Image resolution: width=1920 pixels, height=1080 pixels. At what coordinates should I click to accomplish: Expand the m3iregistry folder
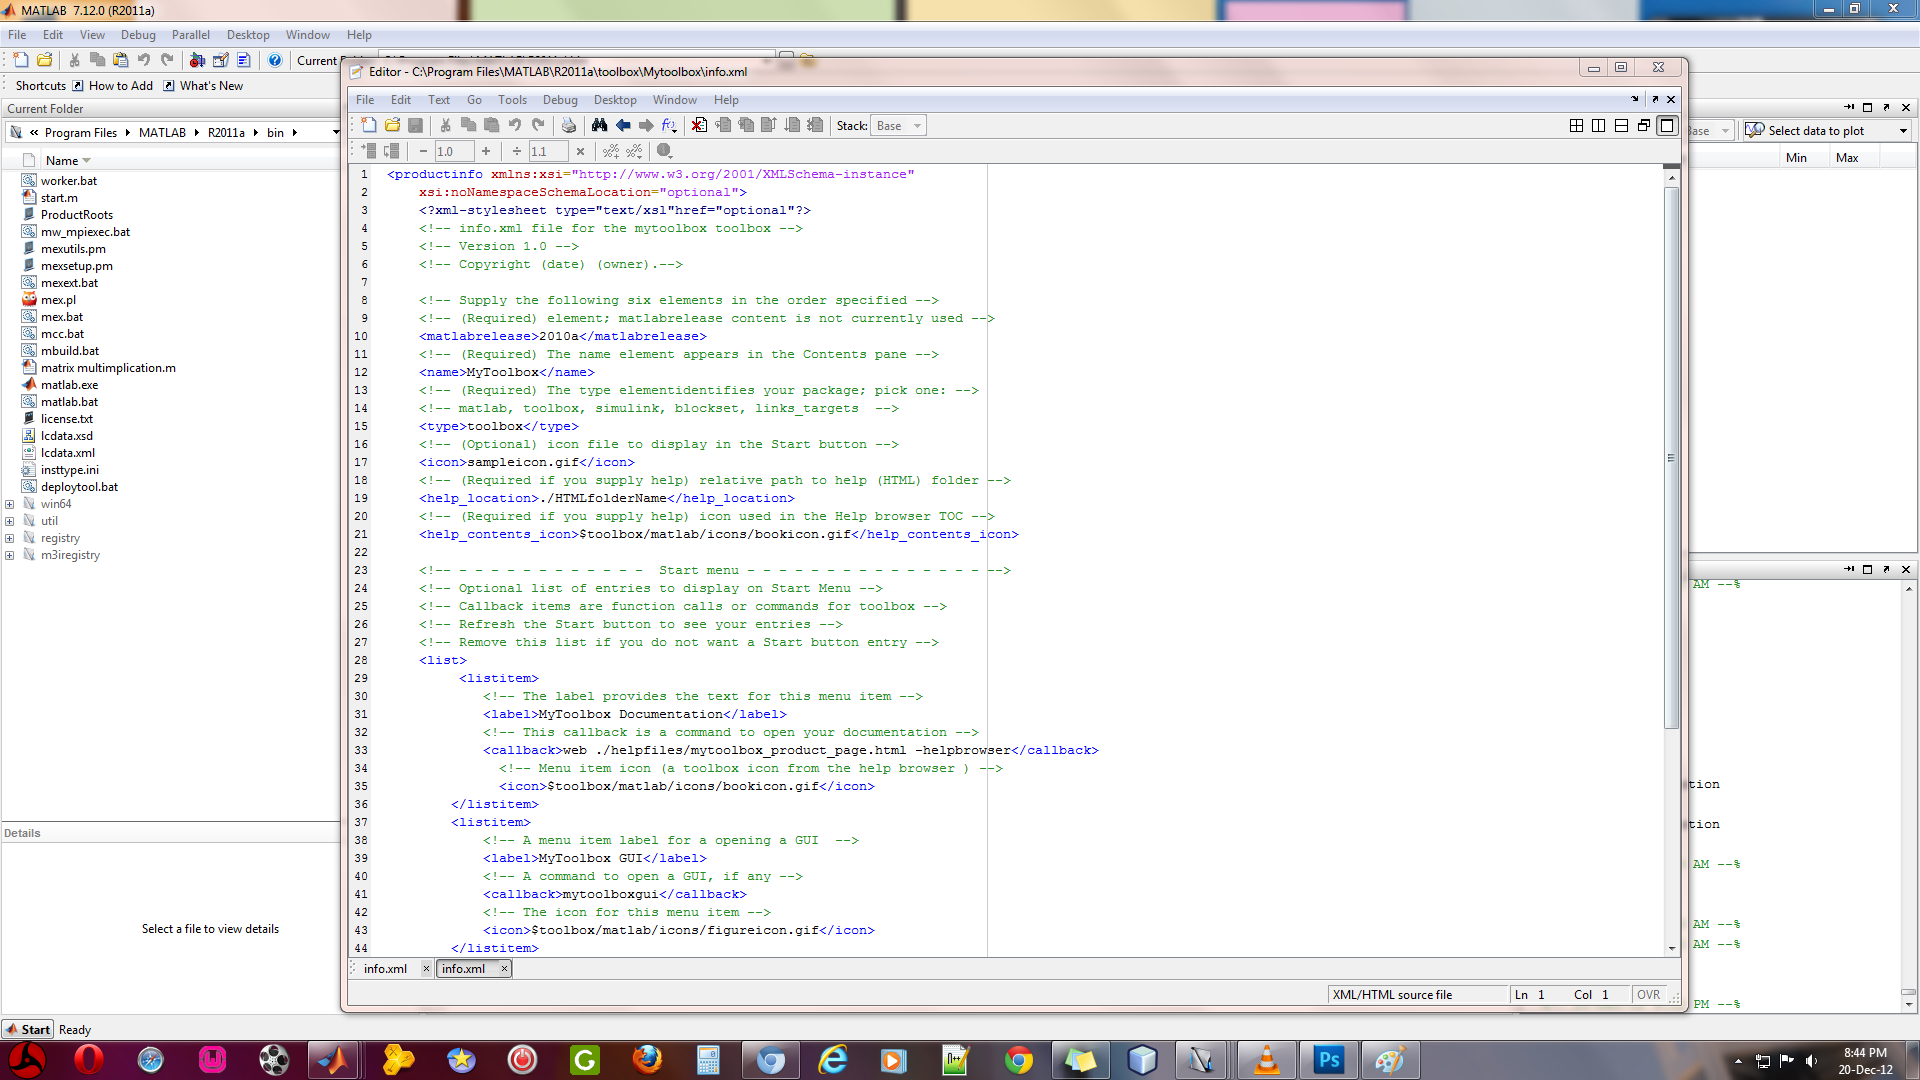9,555
